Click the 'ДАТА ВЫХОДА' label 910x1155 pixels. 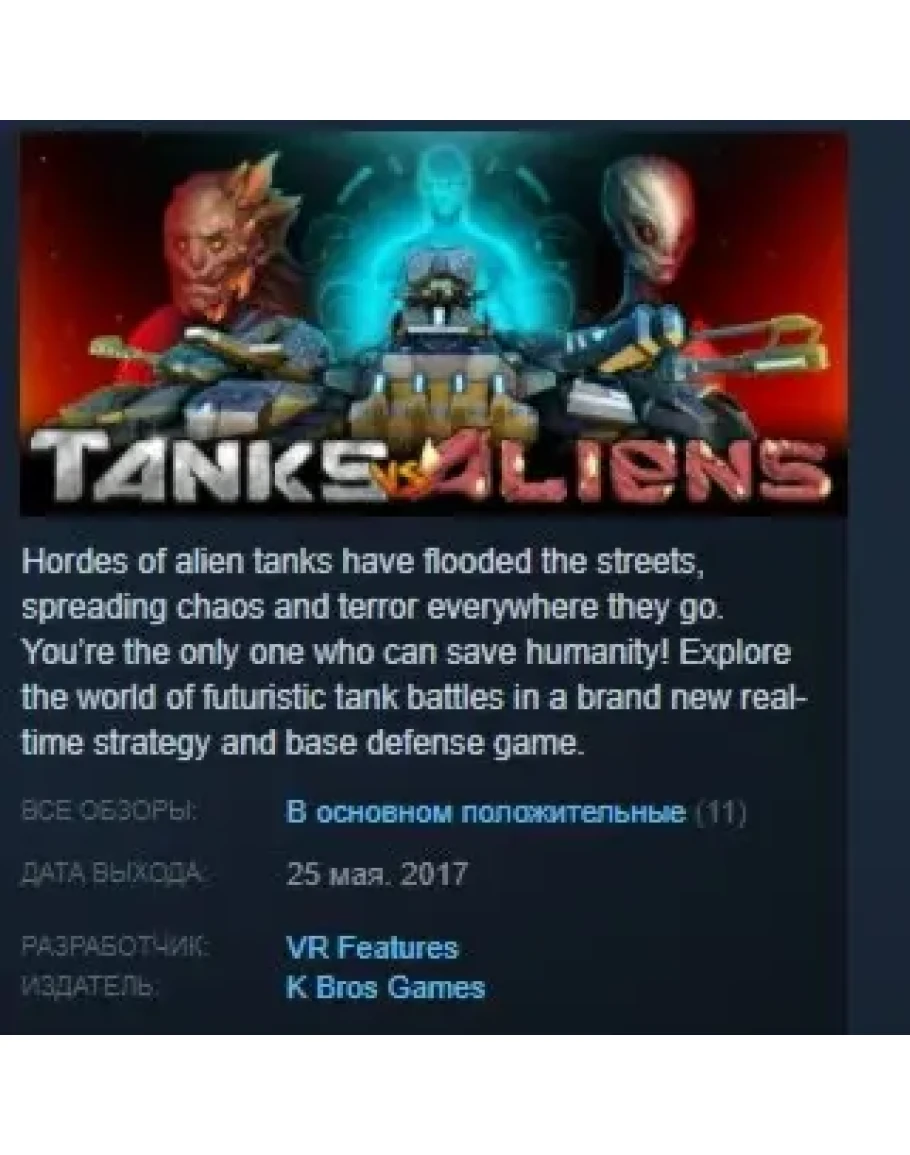[x=114, y=874]
